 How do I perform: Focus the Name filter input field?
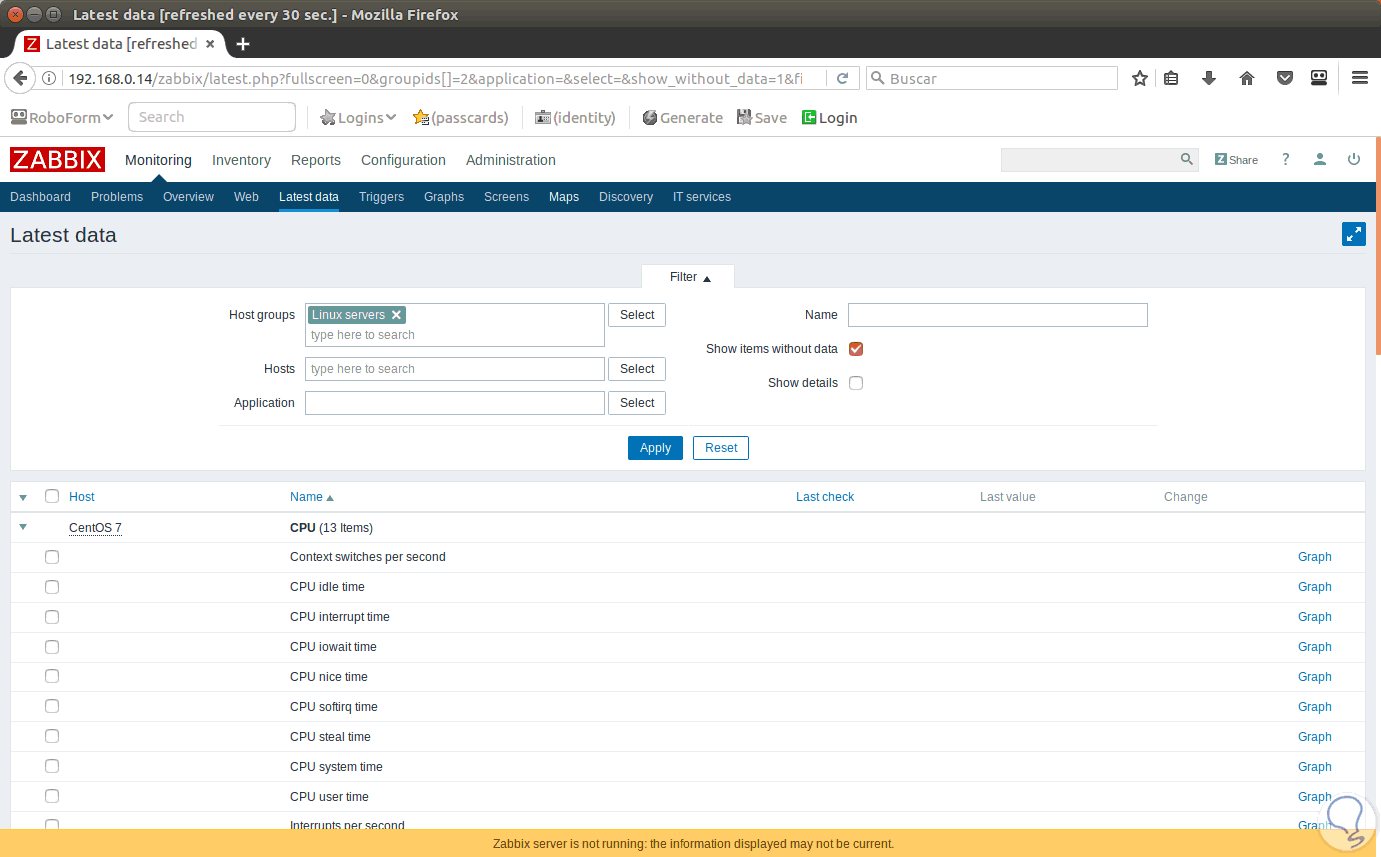(998, 315)
